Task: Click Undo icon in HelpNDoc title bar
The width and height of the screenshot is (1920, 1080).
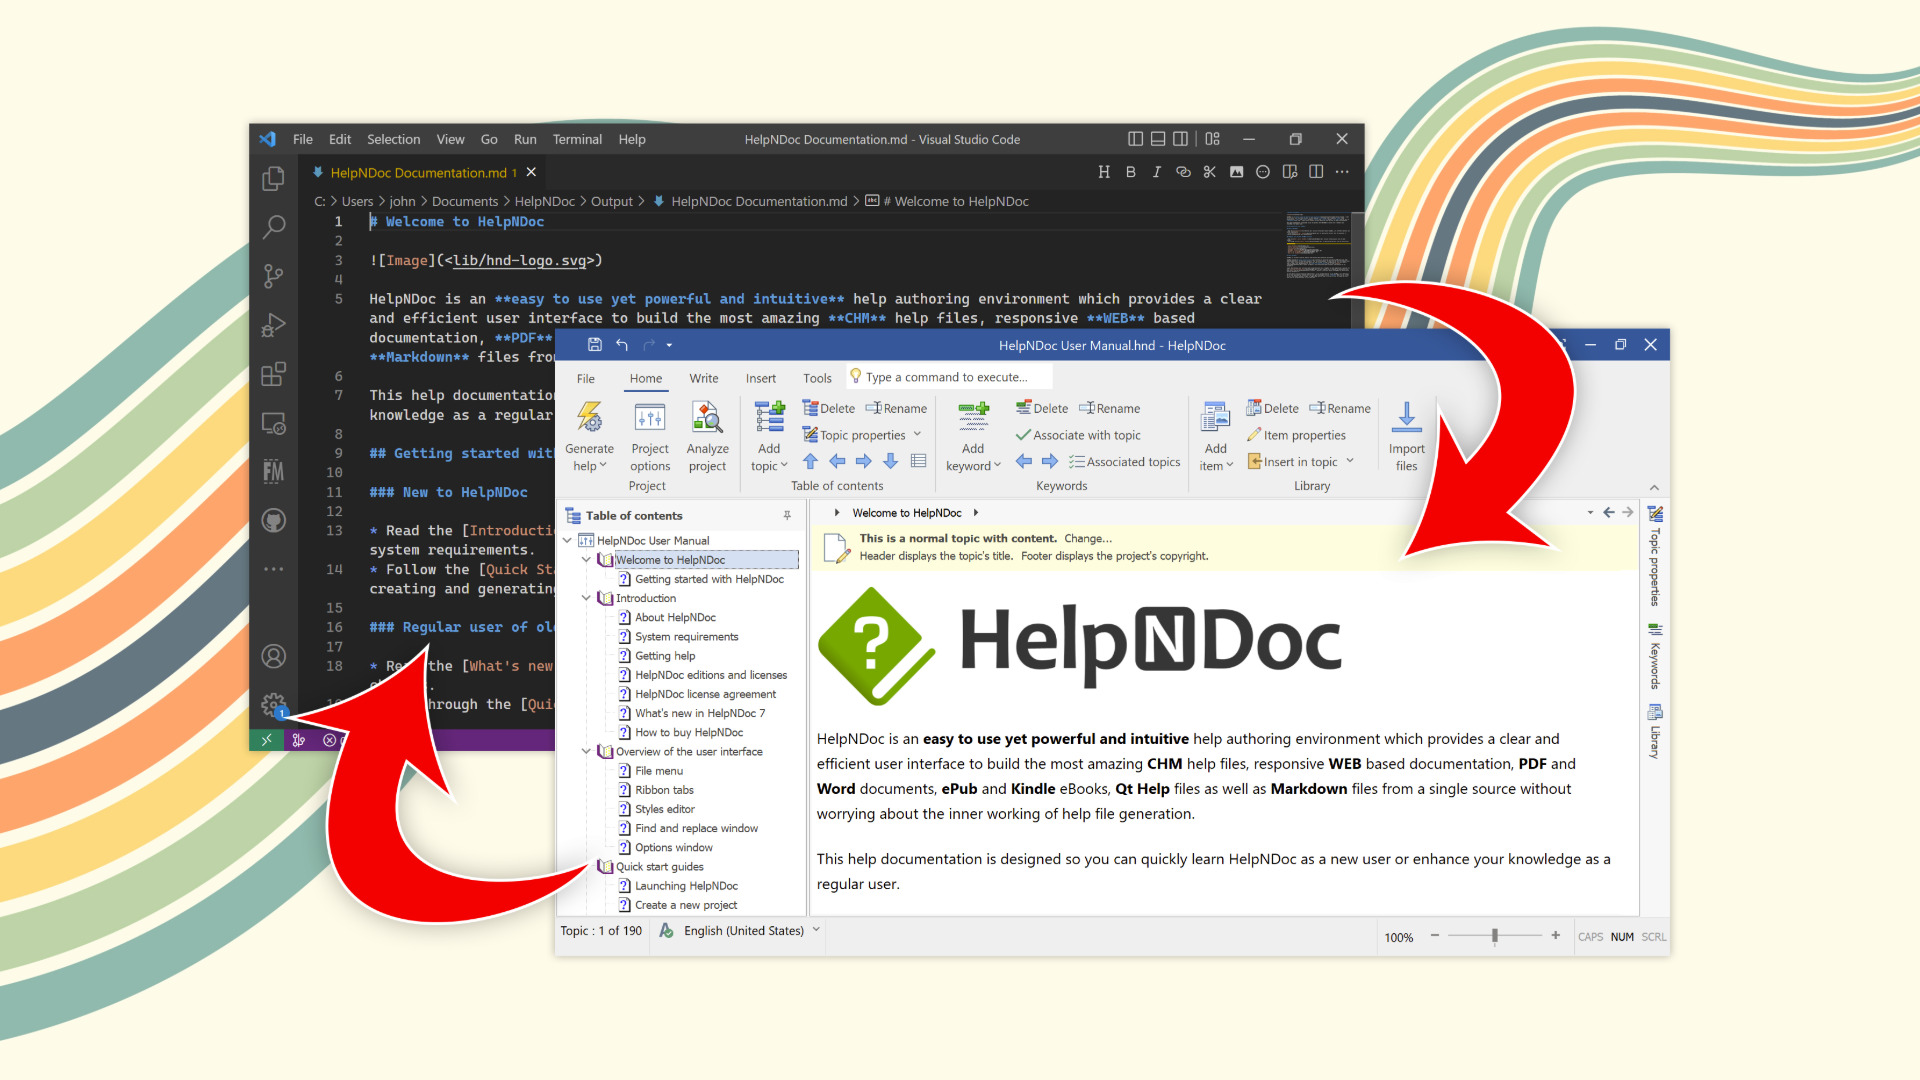Action: coord(622,345)
